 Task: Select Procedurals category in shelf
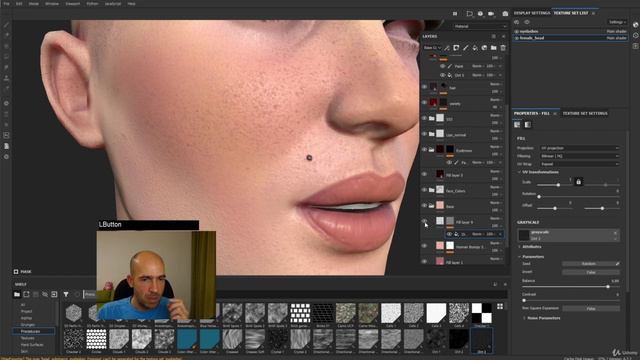tap(33, 331)
